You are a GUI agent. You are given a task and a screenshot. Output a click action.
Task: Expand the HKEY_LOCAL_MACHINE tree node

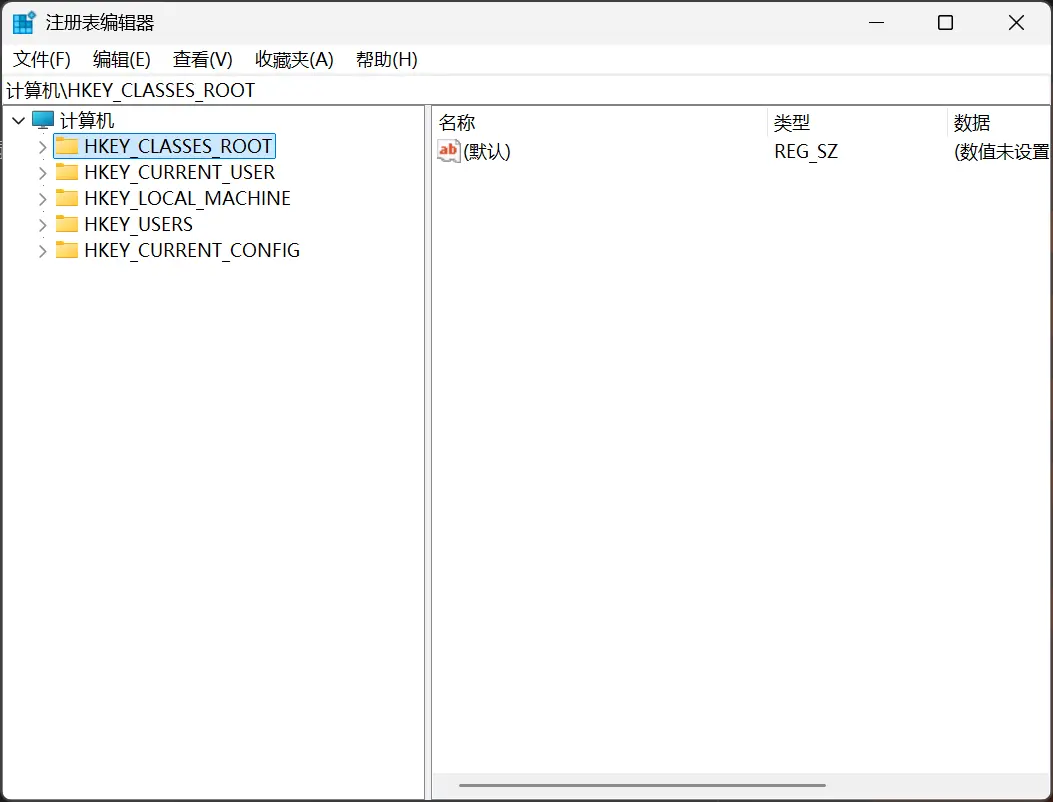pos(42,197)
